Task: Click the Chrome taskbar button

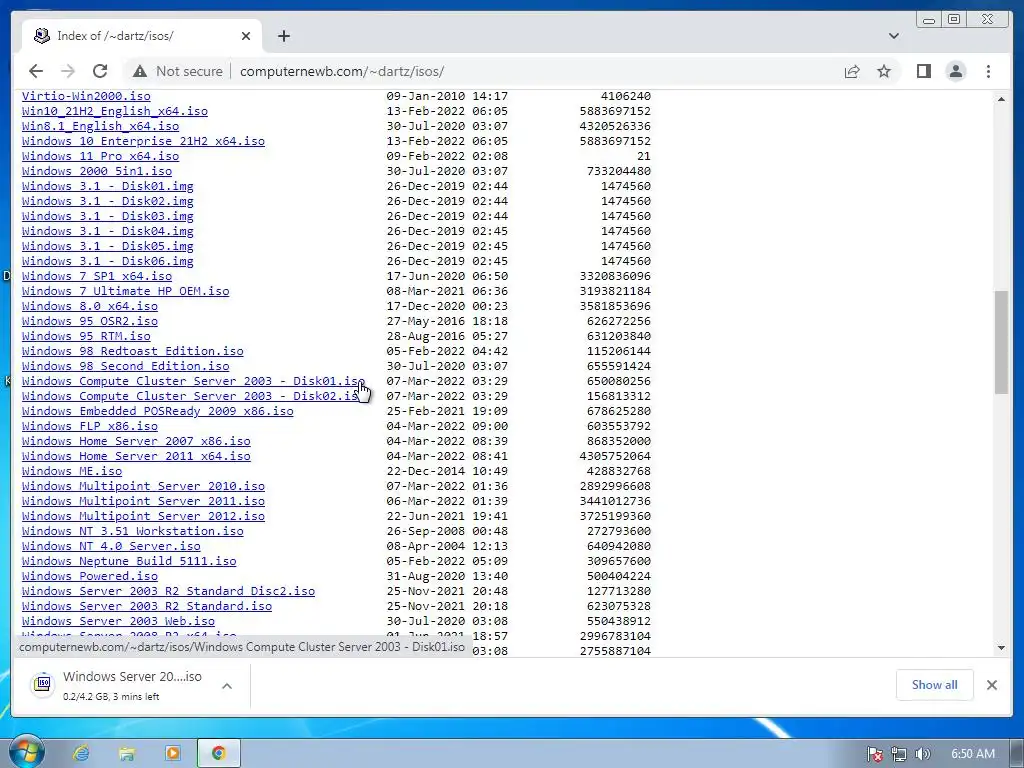Action: pos(218,754)
